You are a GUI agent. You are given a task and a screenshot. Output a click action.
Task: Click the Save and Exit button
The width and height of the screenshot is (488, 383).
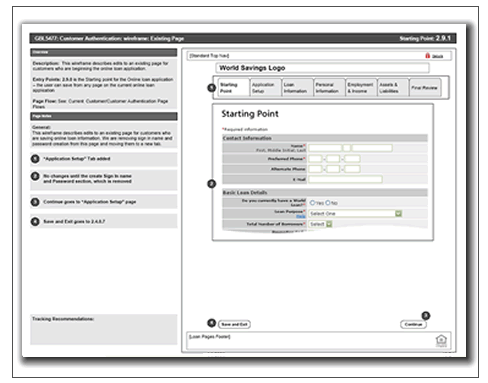point(234,324)
